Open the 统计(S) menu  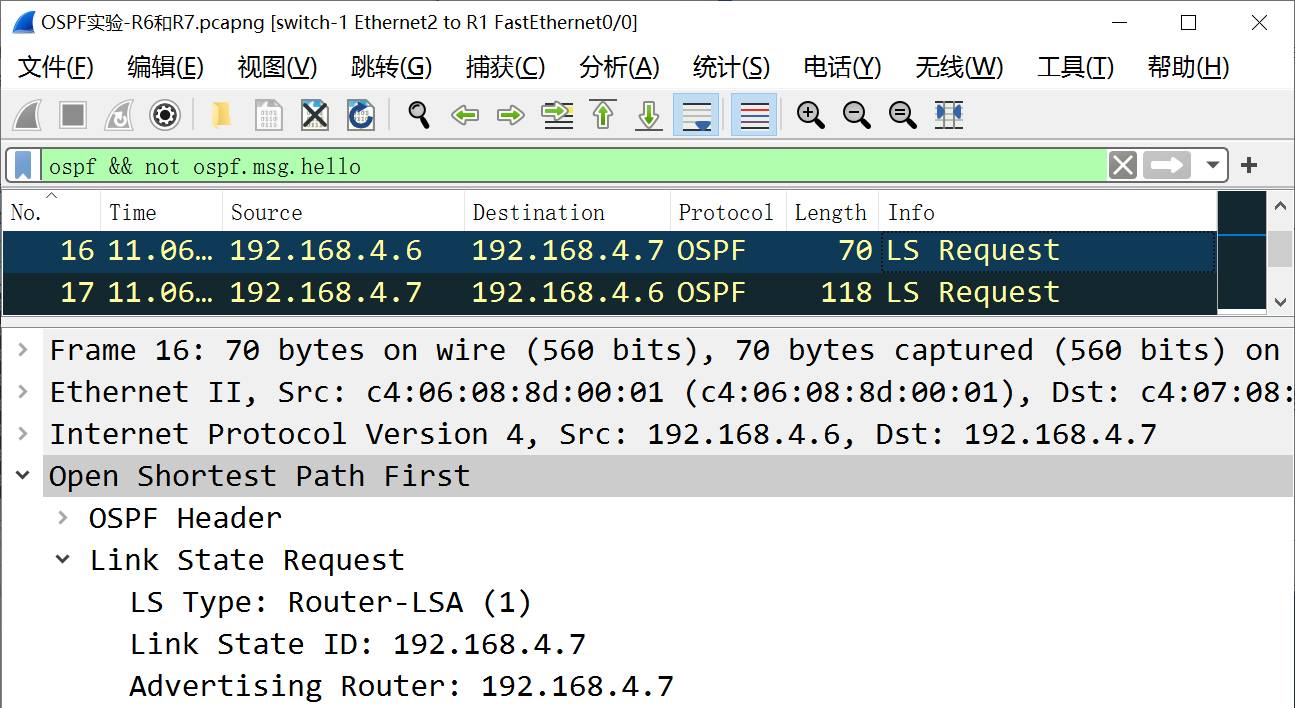731,67
